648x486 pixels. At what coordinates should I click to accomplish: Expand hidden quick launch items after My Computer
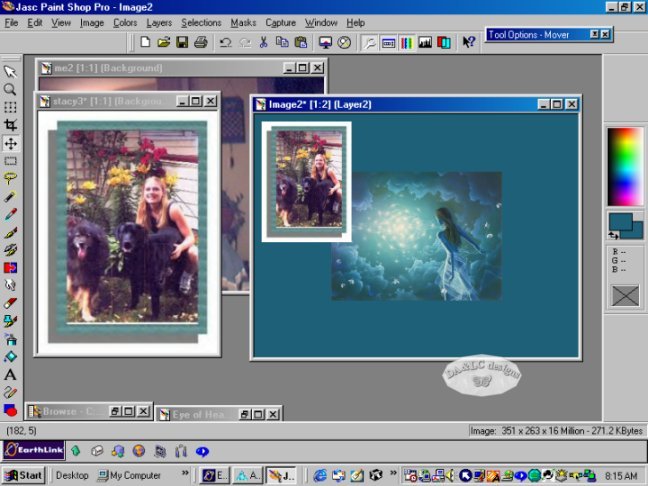click(185, 472)
